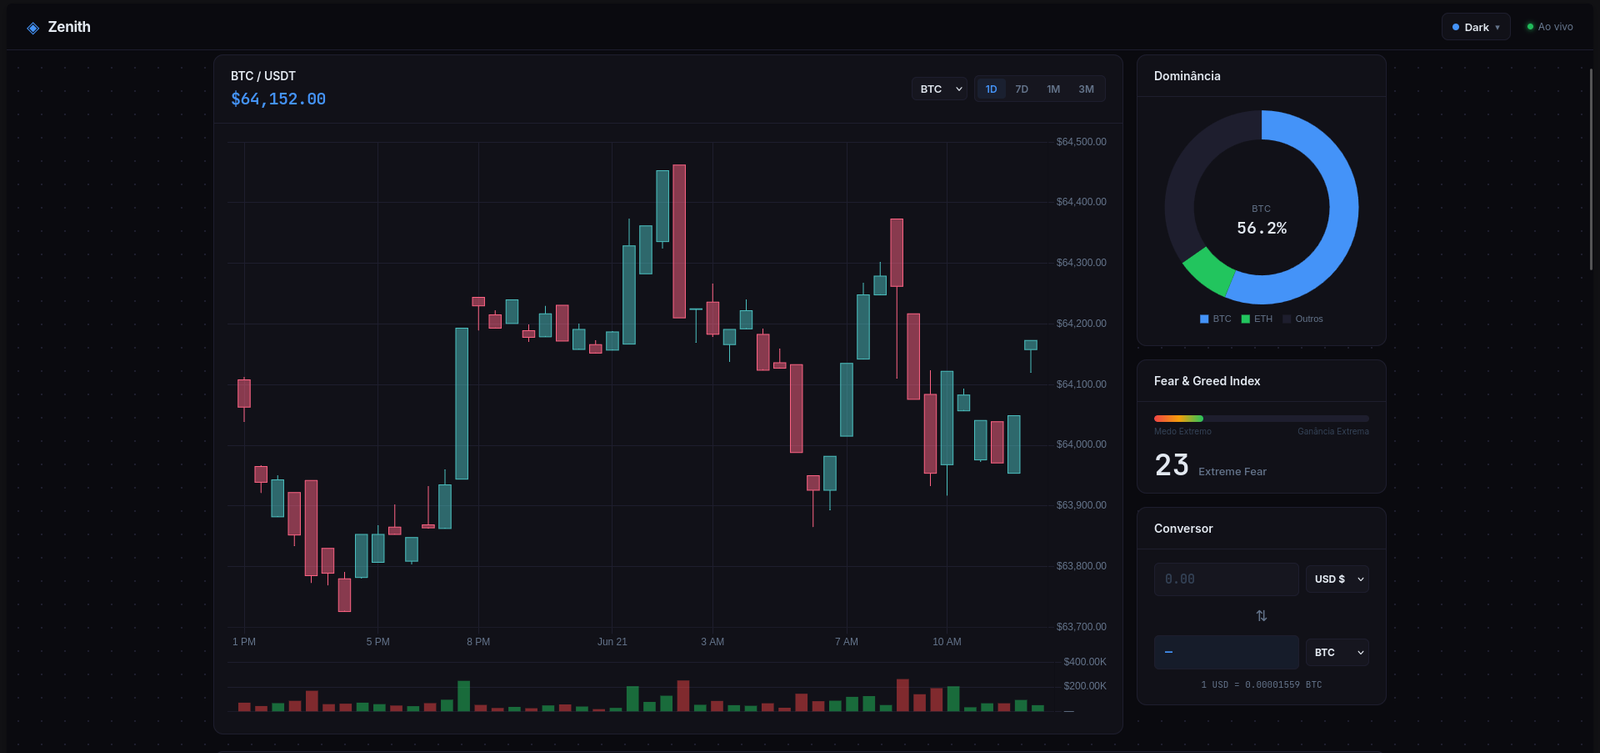Expand the BTC target currency dropdown
Viewport: 1600px width, 753px height.
pyautogui.click(x=1337, y=652)
